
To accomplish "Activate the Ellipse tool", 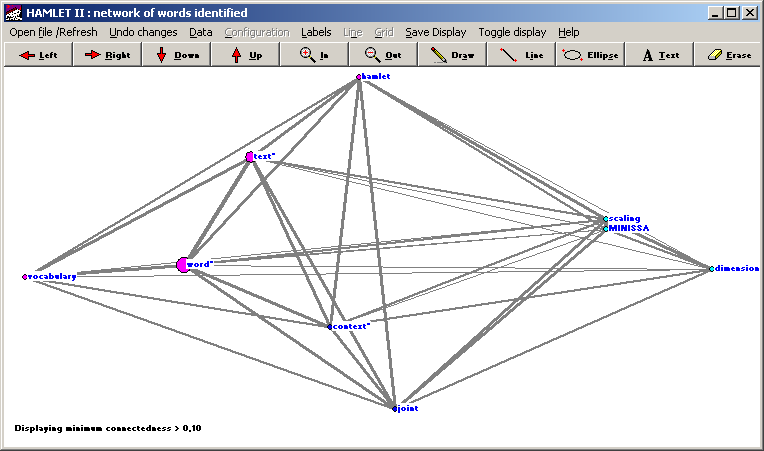I will (590, 55).
